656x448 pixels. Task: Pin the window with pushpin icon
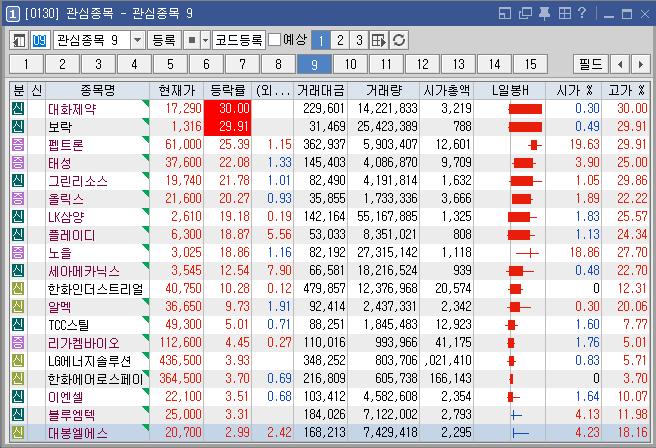[544, 14]
